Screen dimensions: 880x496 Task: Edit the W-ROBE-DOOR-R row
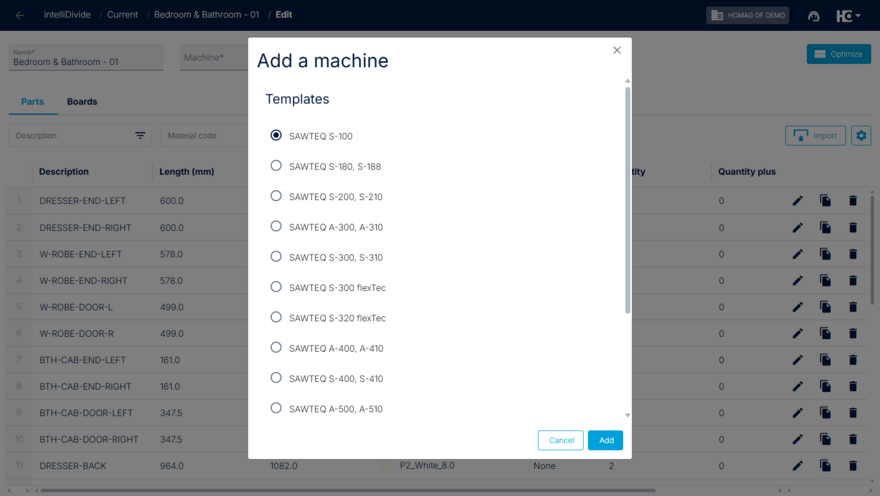click(798, 333)
